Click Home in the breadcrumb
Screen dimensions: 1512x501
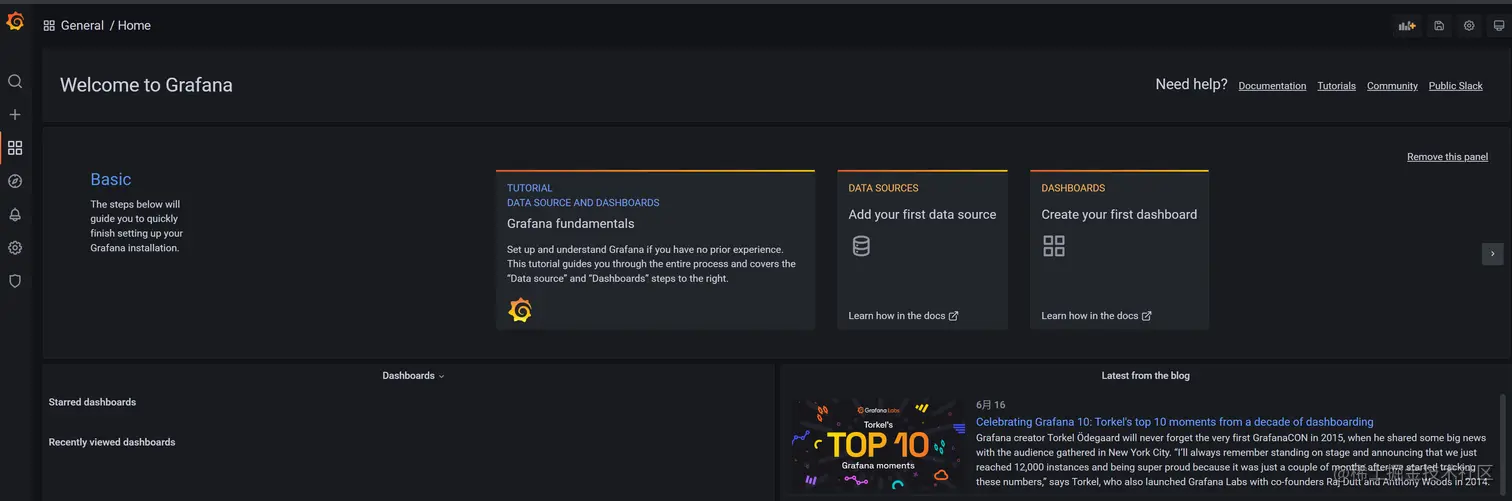pyautogui.click(x=134, y=26)
